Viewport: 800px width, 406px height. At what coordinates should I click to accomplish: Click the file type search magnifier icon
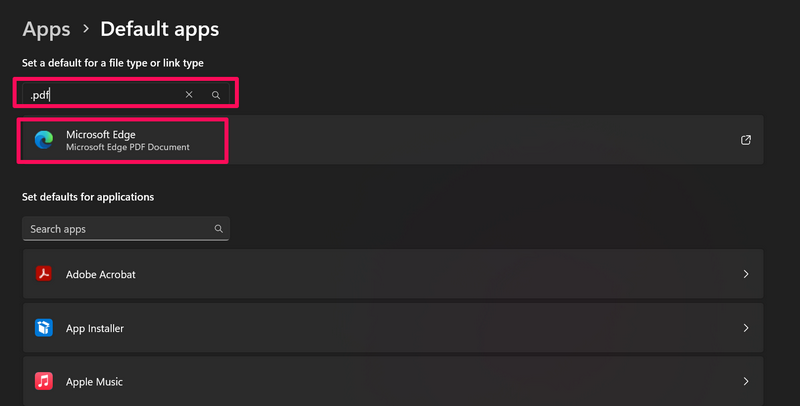[x=215, y=95]
